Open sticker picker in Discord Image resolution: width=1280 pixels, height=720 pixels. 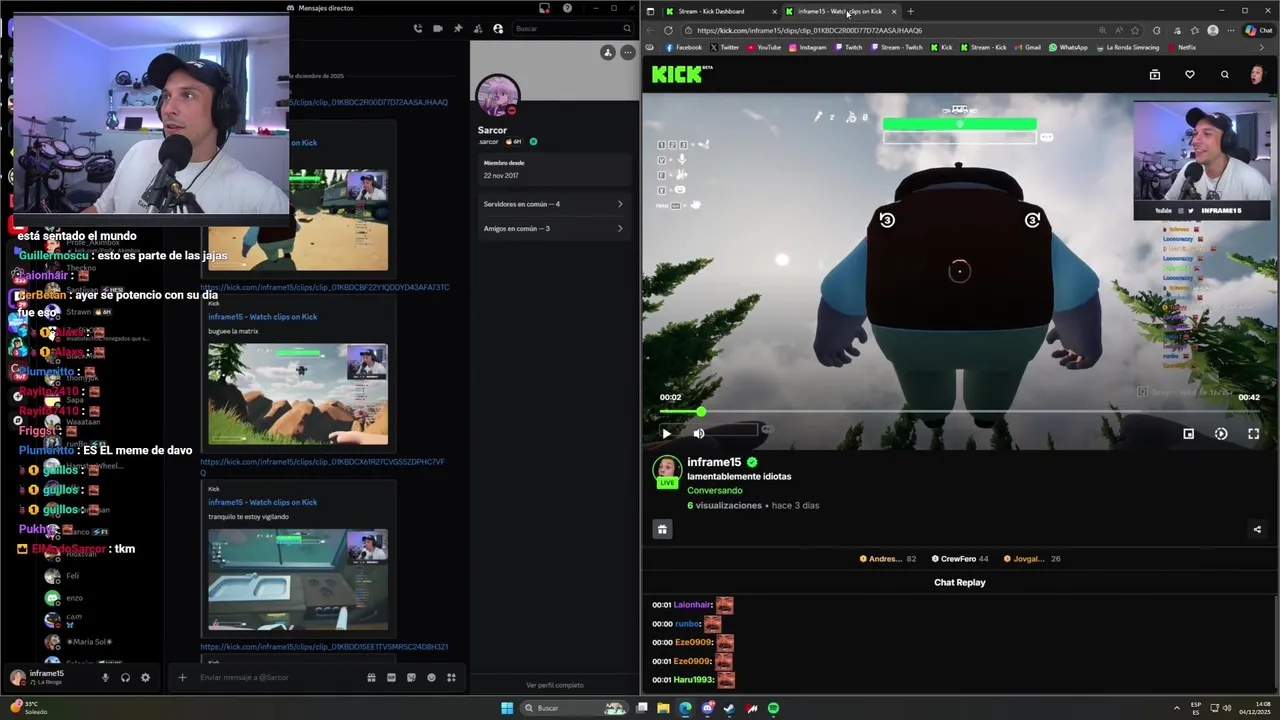click(x=411, y=677)
